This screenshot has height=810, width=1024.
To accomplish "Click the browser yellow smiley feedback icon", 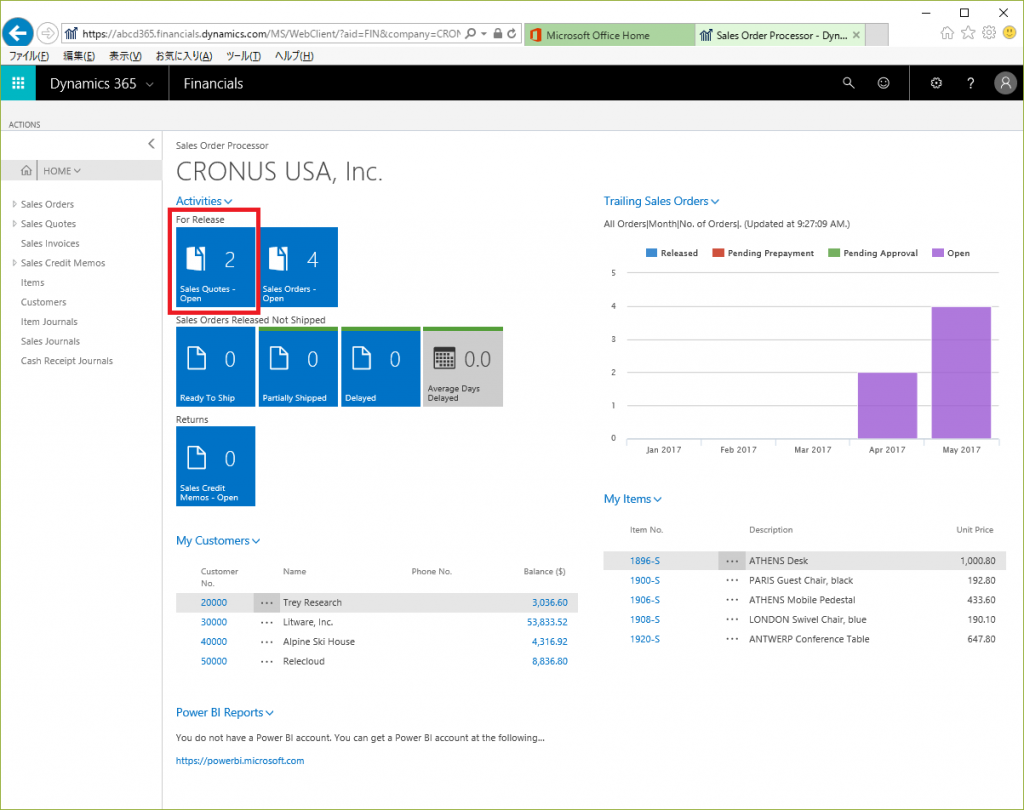I will click(1009, 33).
